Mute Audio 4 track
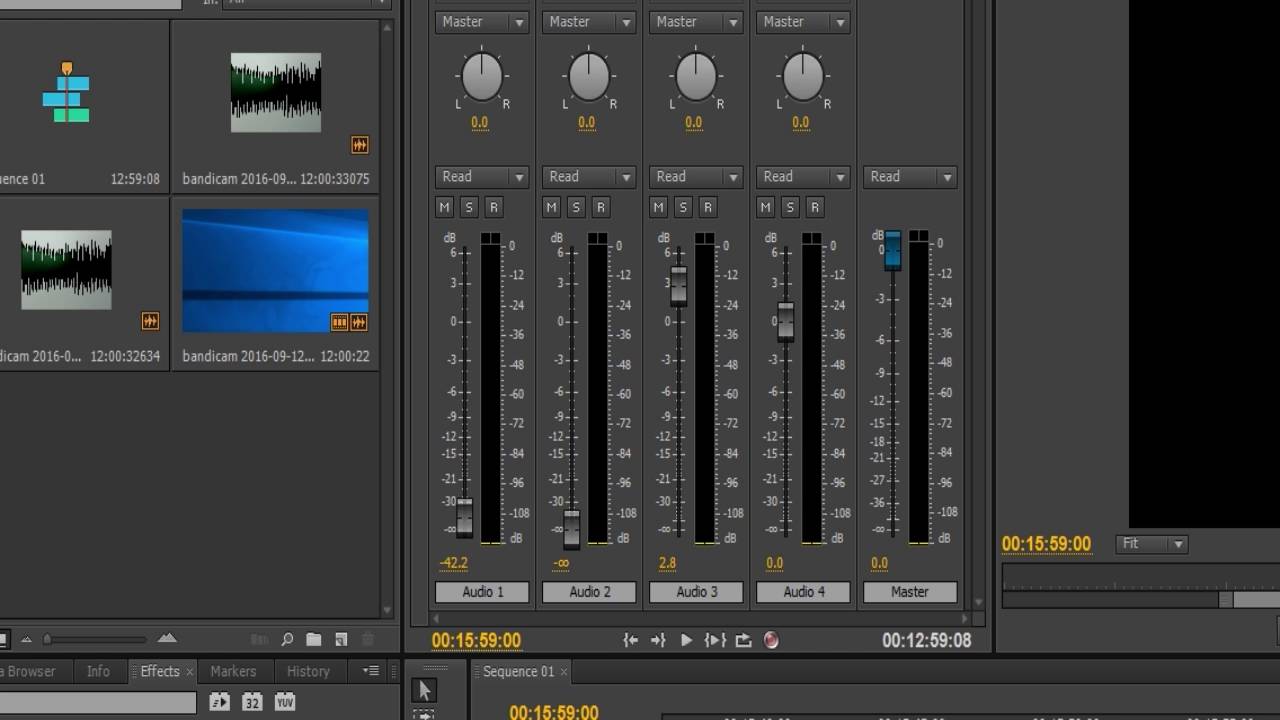 766,207
